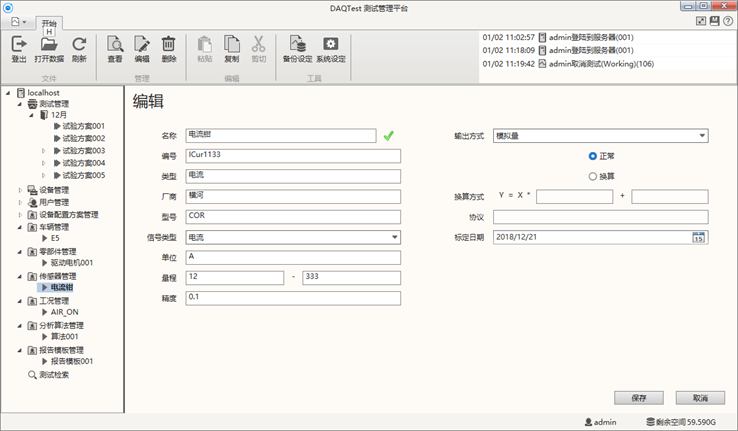Open the 输出方式 dropdown
Viewport: 738px width, 431px height.
pos(702,136)
